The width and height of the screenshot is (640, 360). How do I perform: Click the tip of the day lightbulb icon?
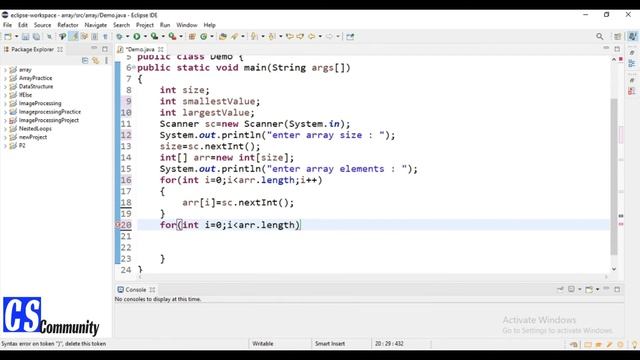pyautogui.click(x=634, y=344)
